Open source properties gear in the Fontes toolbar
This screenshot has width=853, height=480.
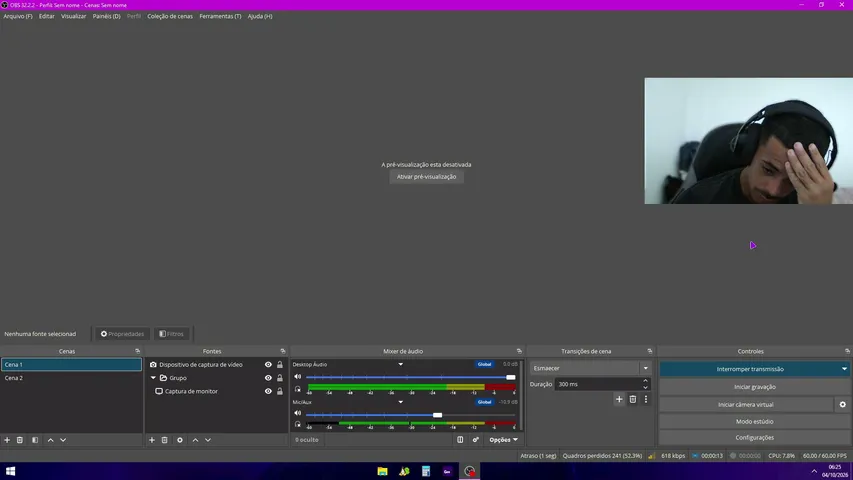click(180, 440)
